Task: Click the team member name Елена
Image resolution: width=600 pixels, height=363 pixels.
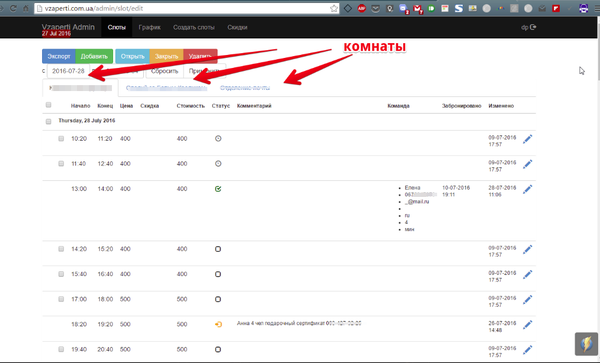Action: click(412, 188)
